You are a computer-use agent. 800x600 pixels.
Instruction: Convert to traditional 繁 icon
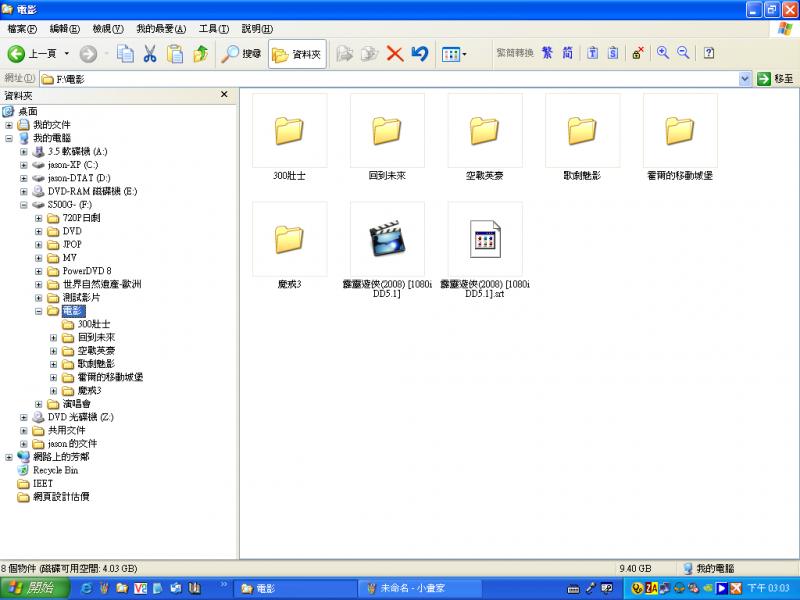coord(547,53)
